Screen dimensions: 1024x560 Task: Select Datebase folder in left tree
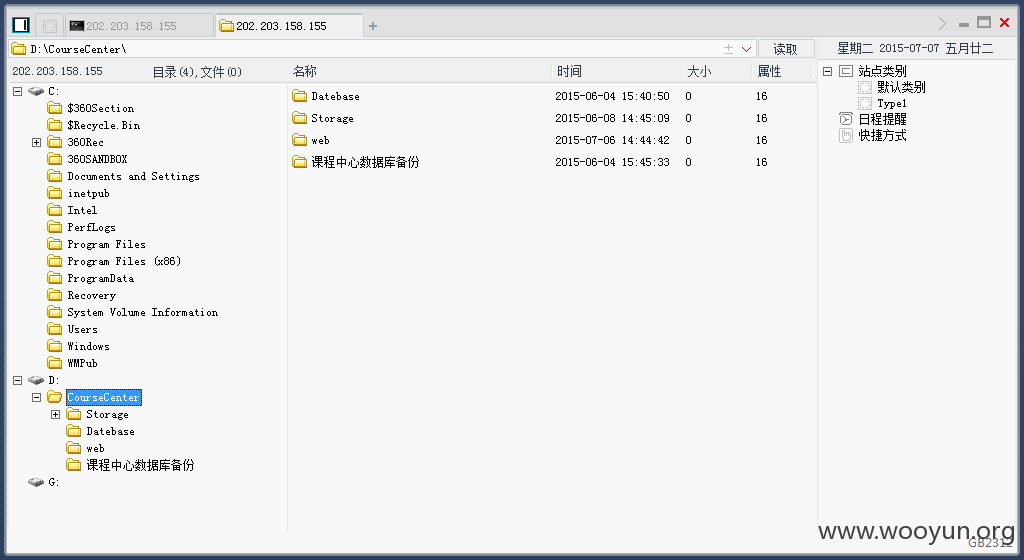pos(110,431)
